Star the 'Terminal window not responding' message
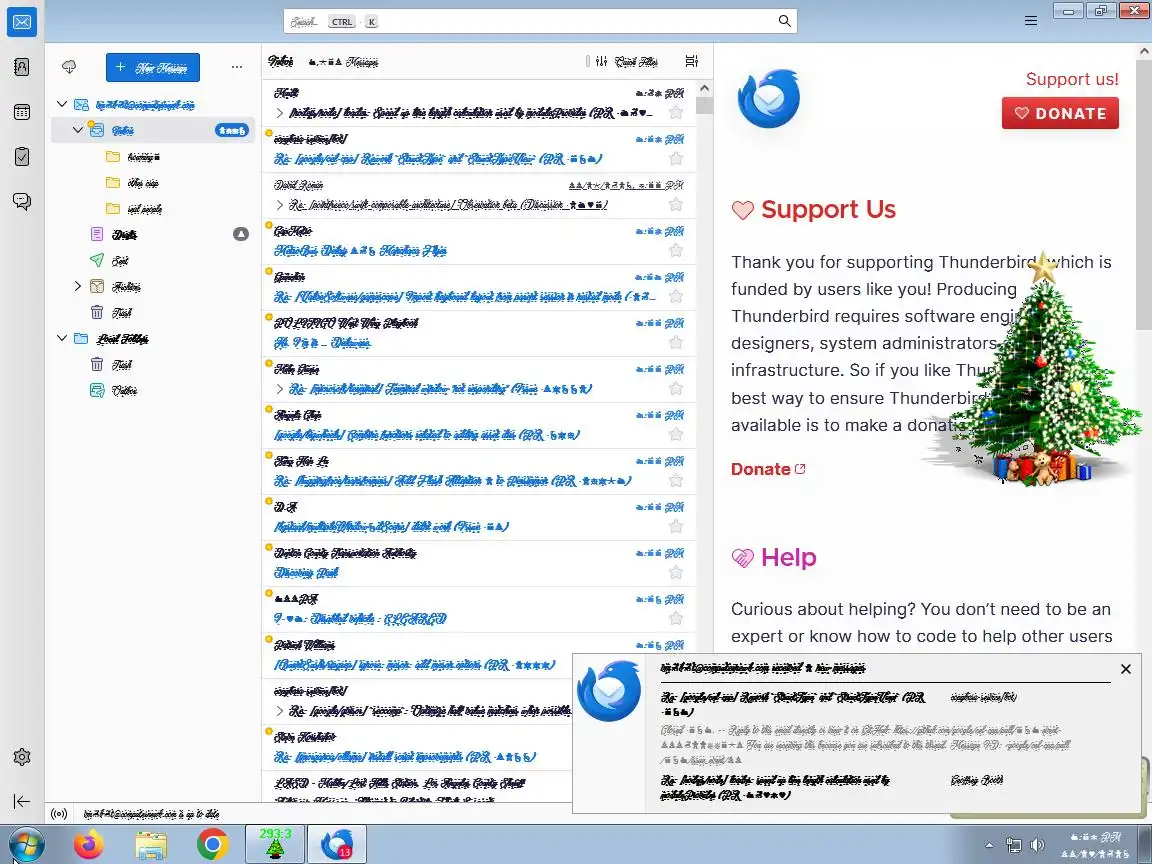Screen dimensions: 1152x864 click(x=676, y=389)
